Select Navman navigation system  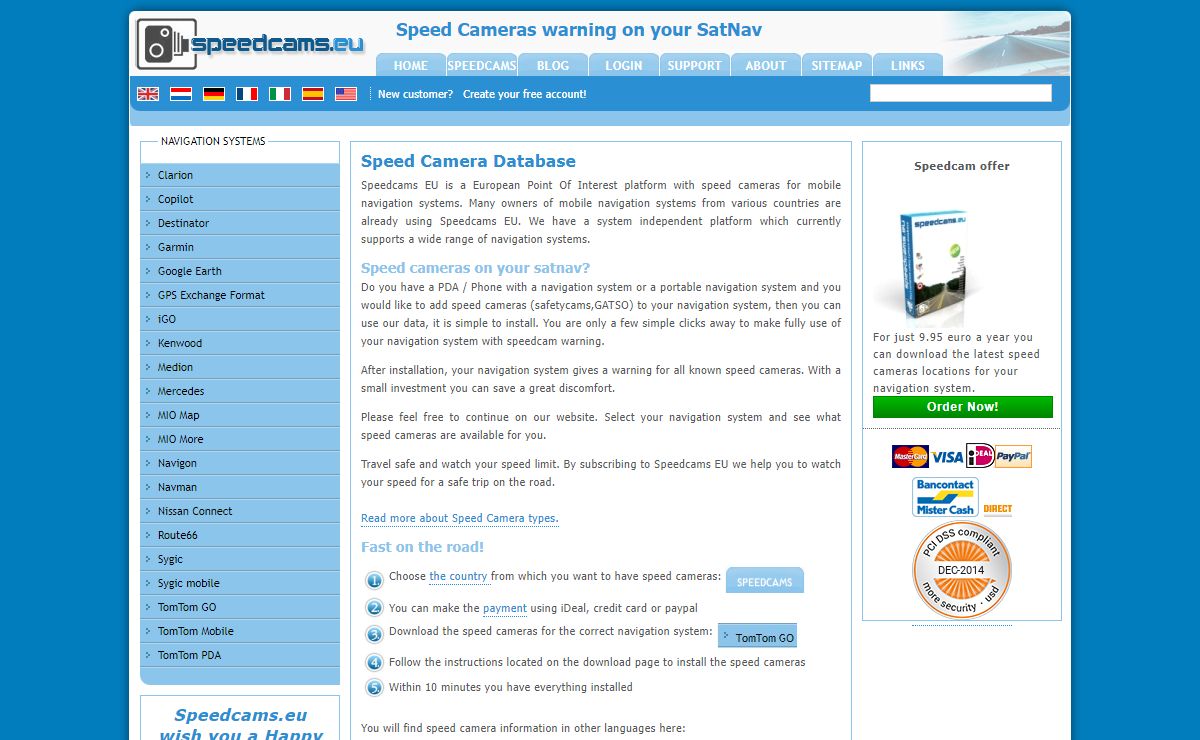click(240, 487)
